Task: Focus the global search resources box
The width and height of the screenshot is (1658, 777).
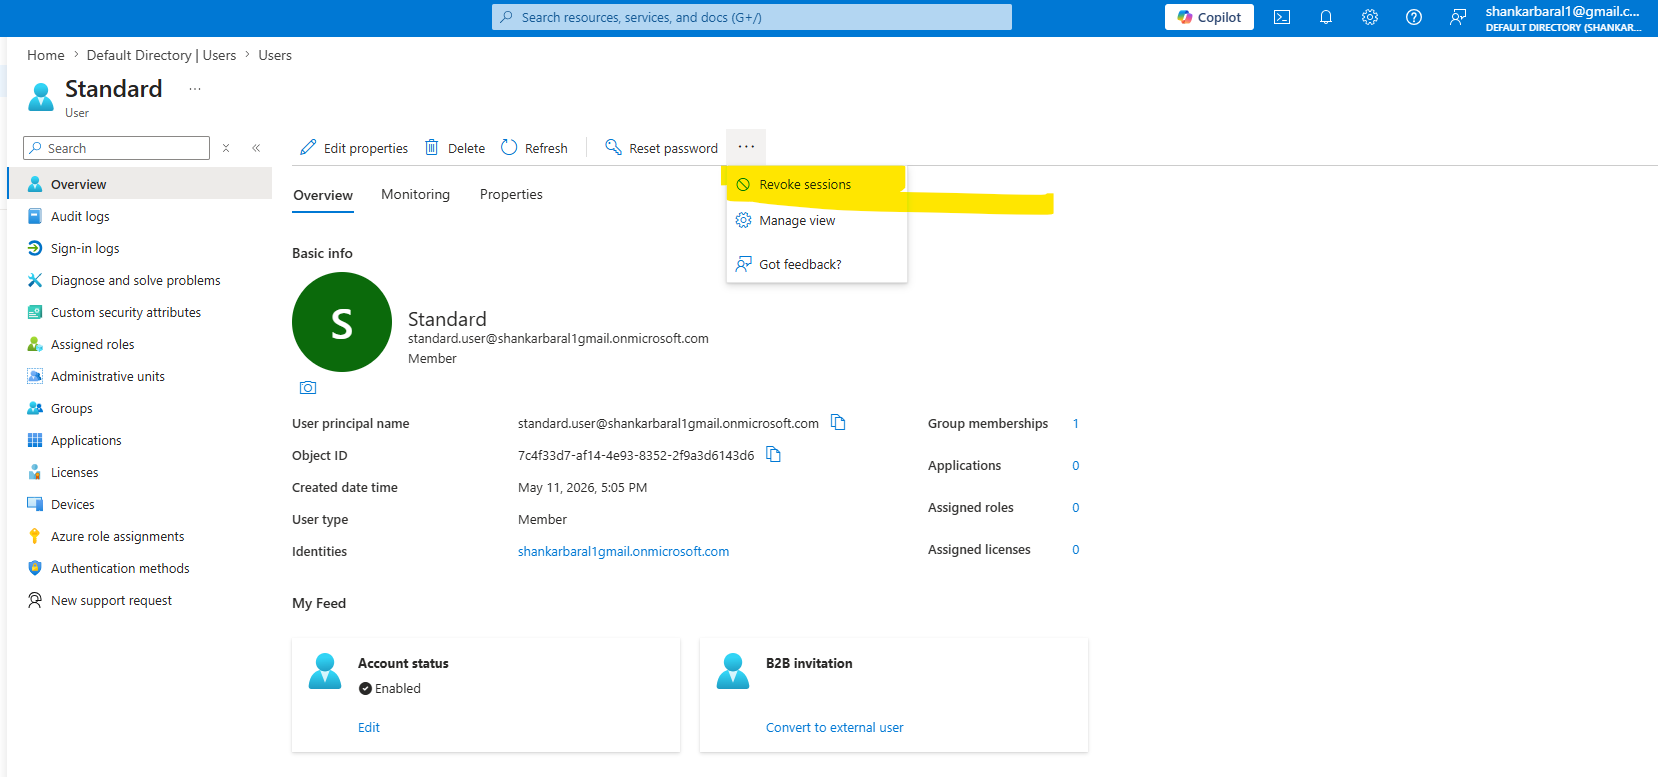Action: point(752,17)
